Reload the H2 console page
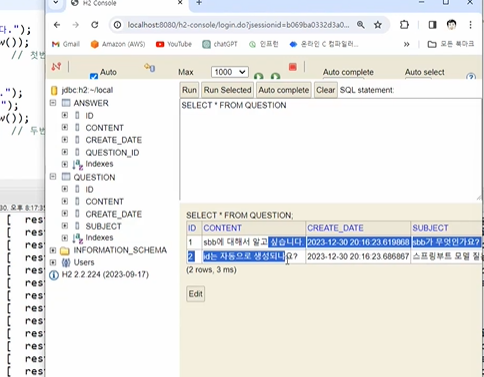 tap(95, 25)
